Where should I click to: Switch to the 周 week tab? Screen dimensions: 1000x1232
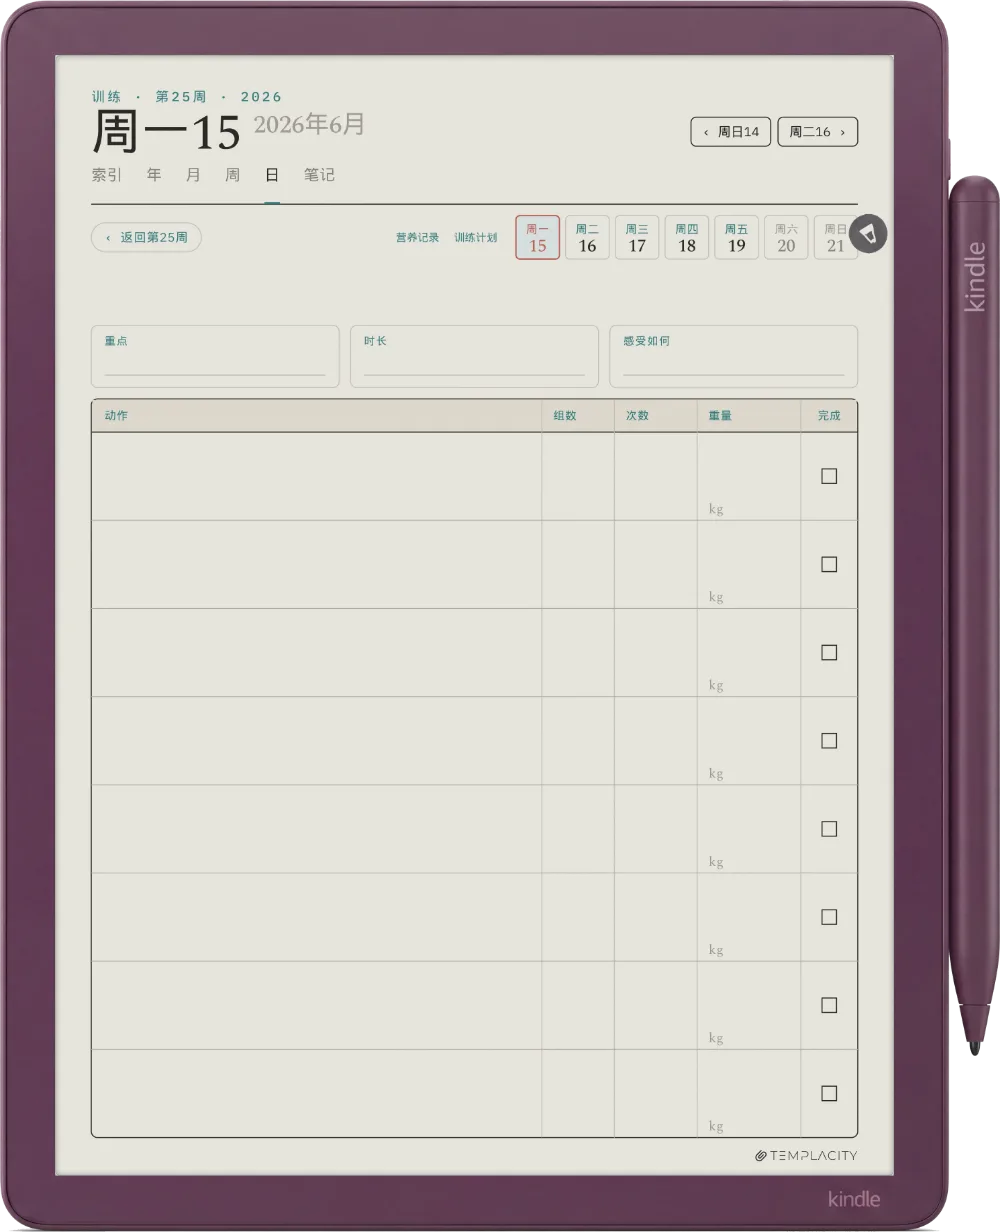[232, 175]
